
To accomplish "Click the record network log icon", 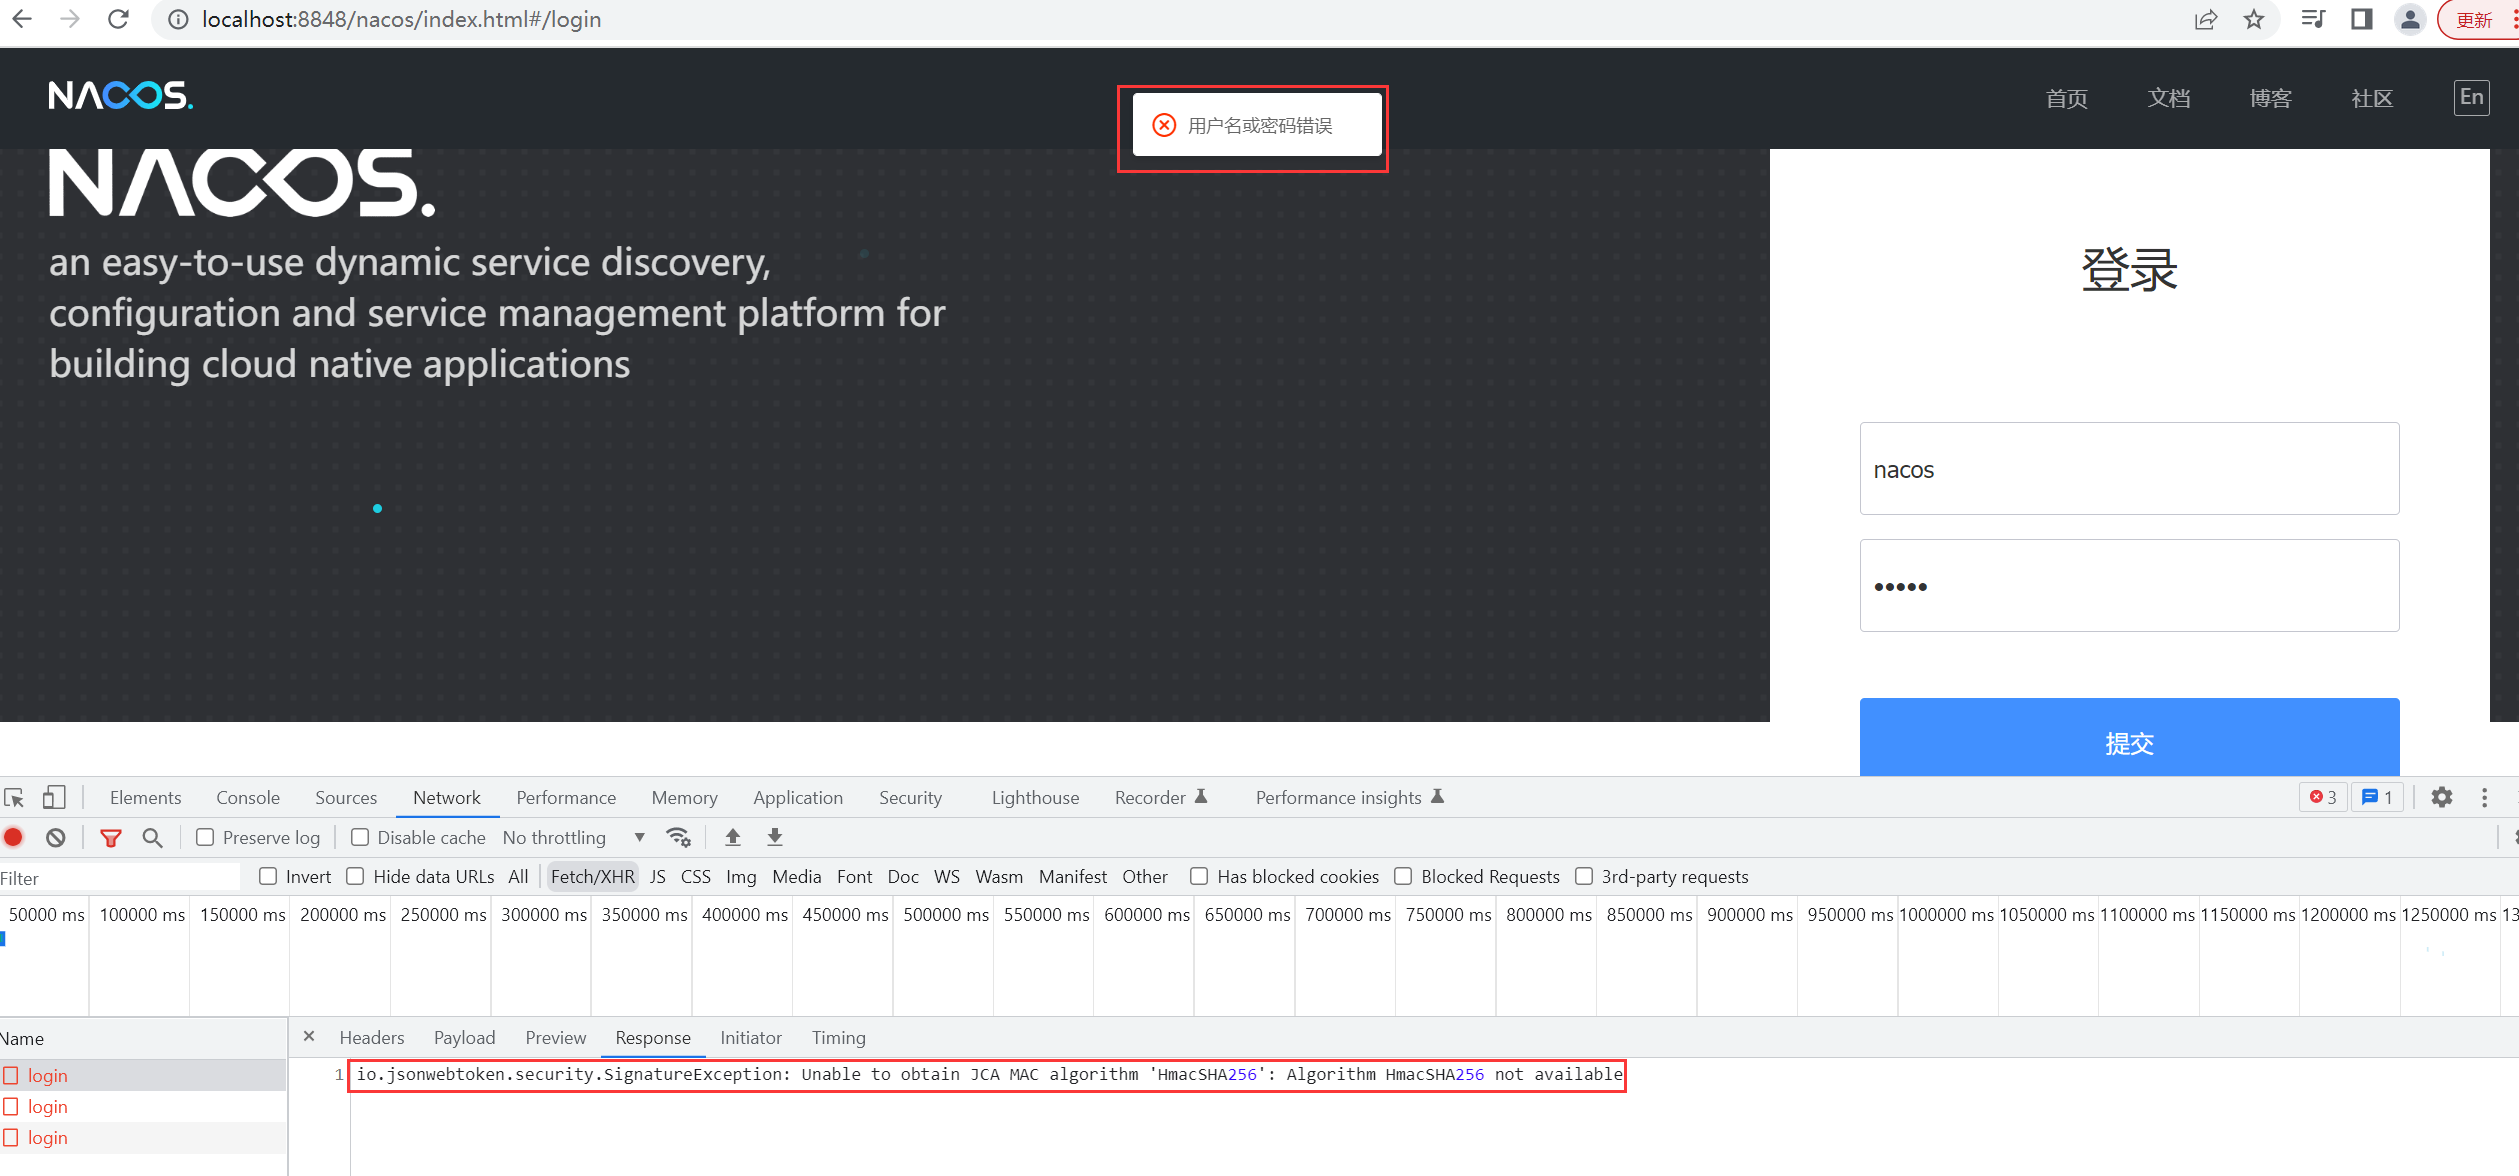I will [14, 837].
